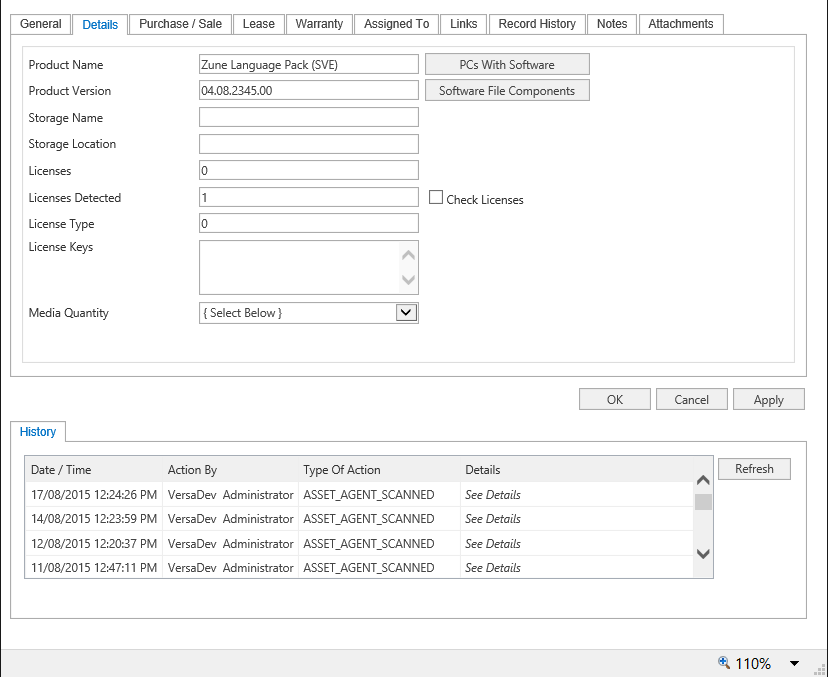Open Software File Components
This screenshot has width=828, height=677.
click(507, 91)
